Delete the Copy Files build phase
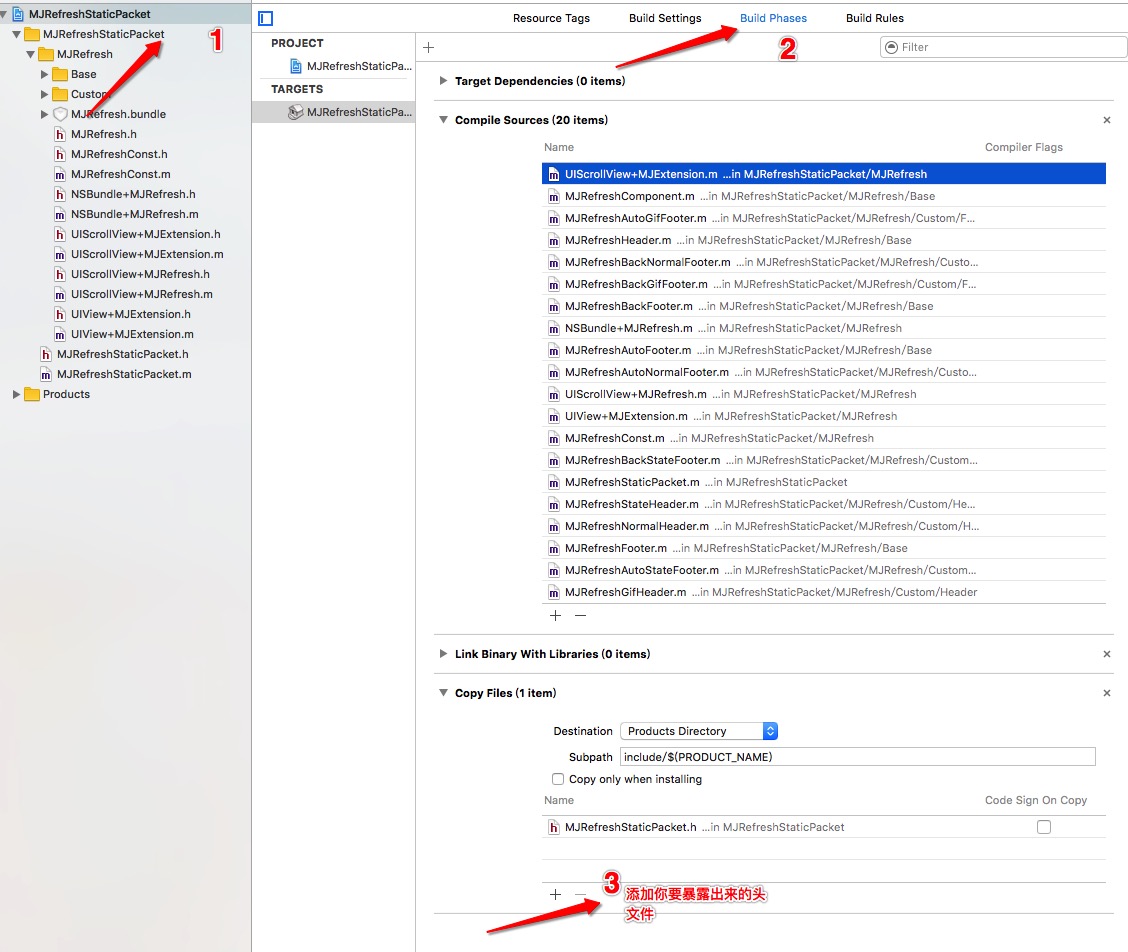The width and height of the screenshot is (1128, 952). click(1106, 693)
